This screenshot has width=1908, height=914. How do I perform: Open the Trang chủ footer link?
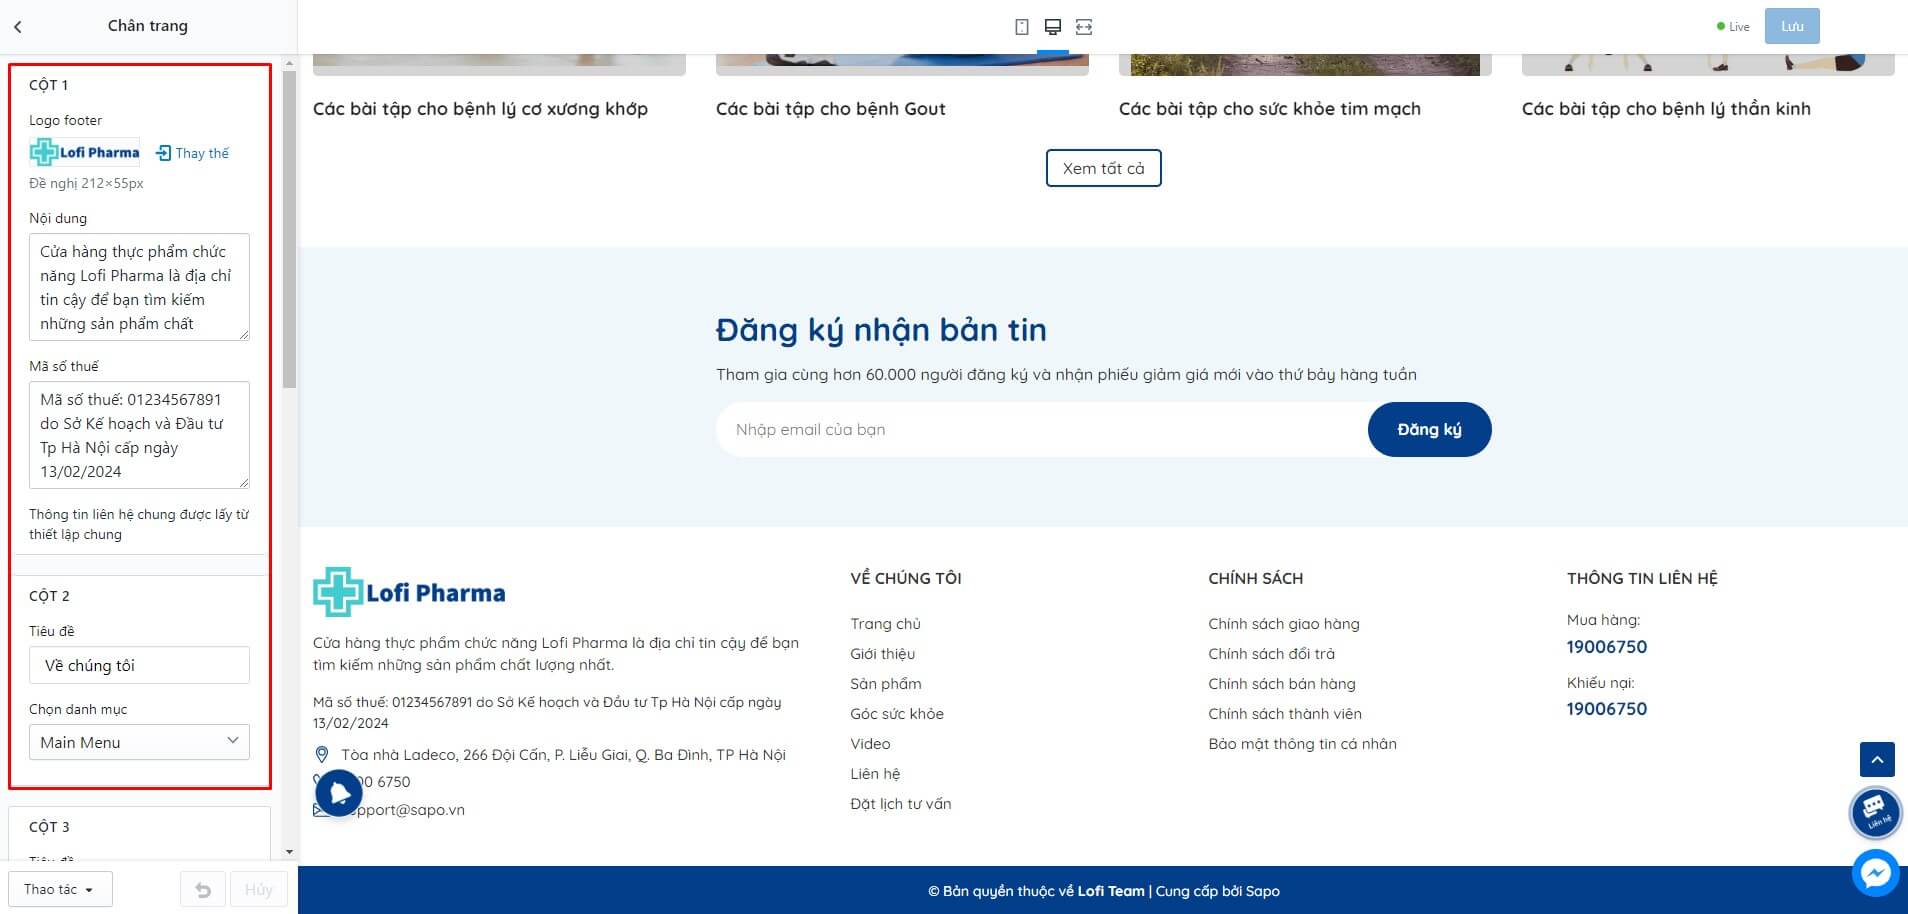coord(886,624)
